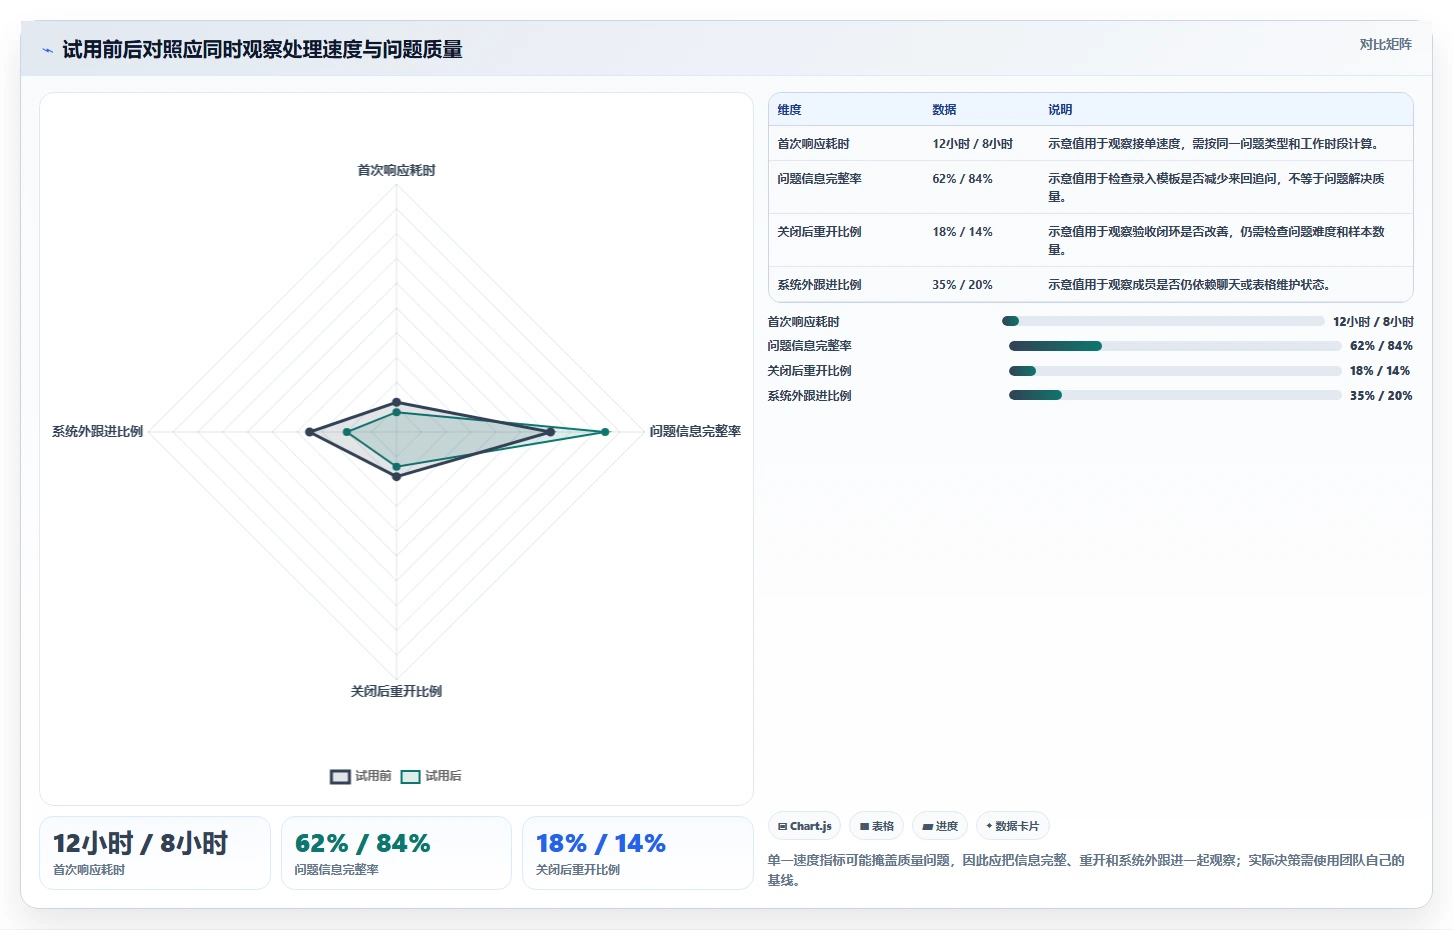Click the 表格 tag chip
This screenshot has width=1453, height=930.
click(877, 826)
